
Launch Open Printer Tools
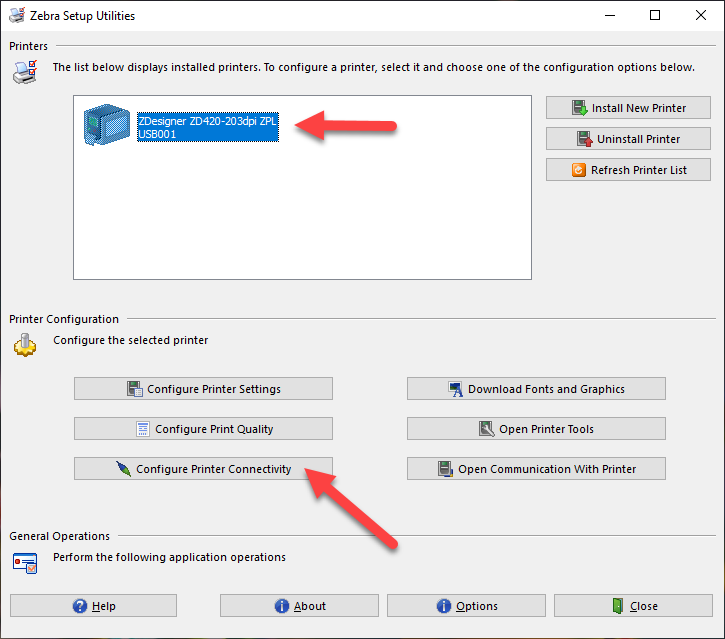536,429
